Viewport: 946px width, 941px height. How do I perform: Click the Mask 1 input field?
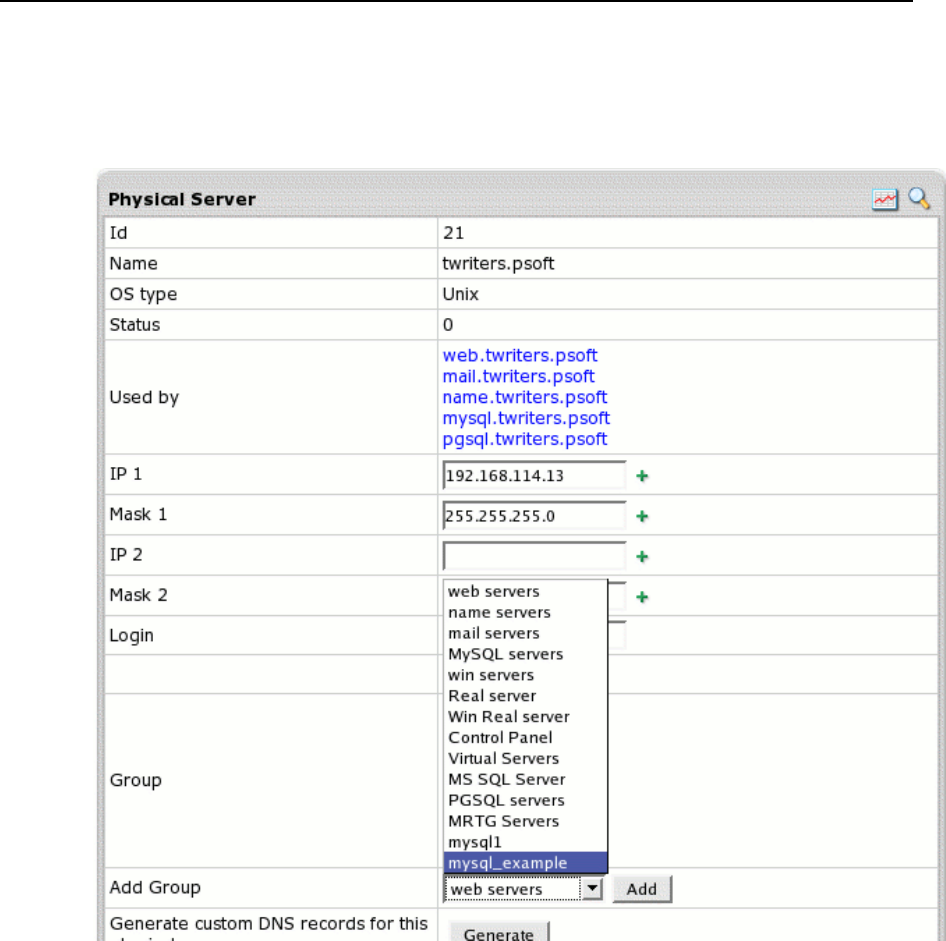(534, 516)
